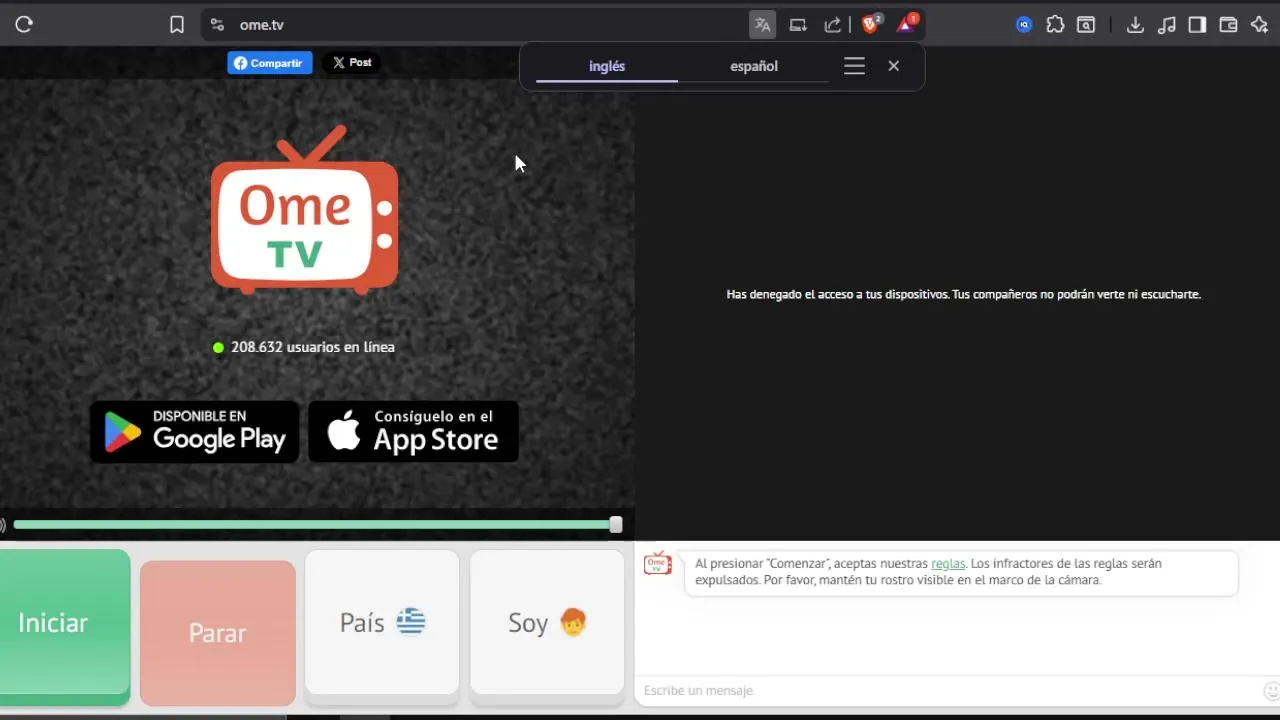Open Leo AI sparkle icon
Screen dimensions: 1280x720
click(x=1259, y=25)
